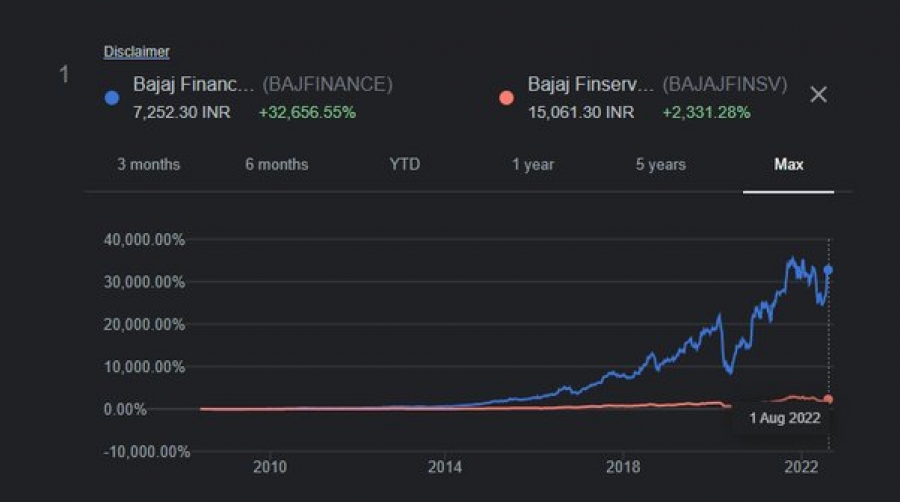Click the 1 Aug 2022 date tooltip

point(785,418)
